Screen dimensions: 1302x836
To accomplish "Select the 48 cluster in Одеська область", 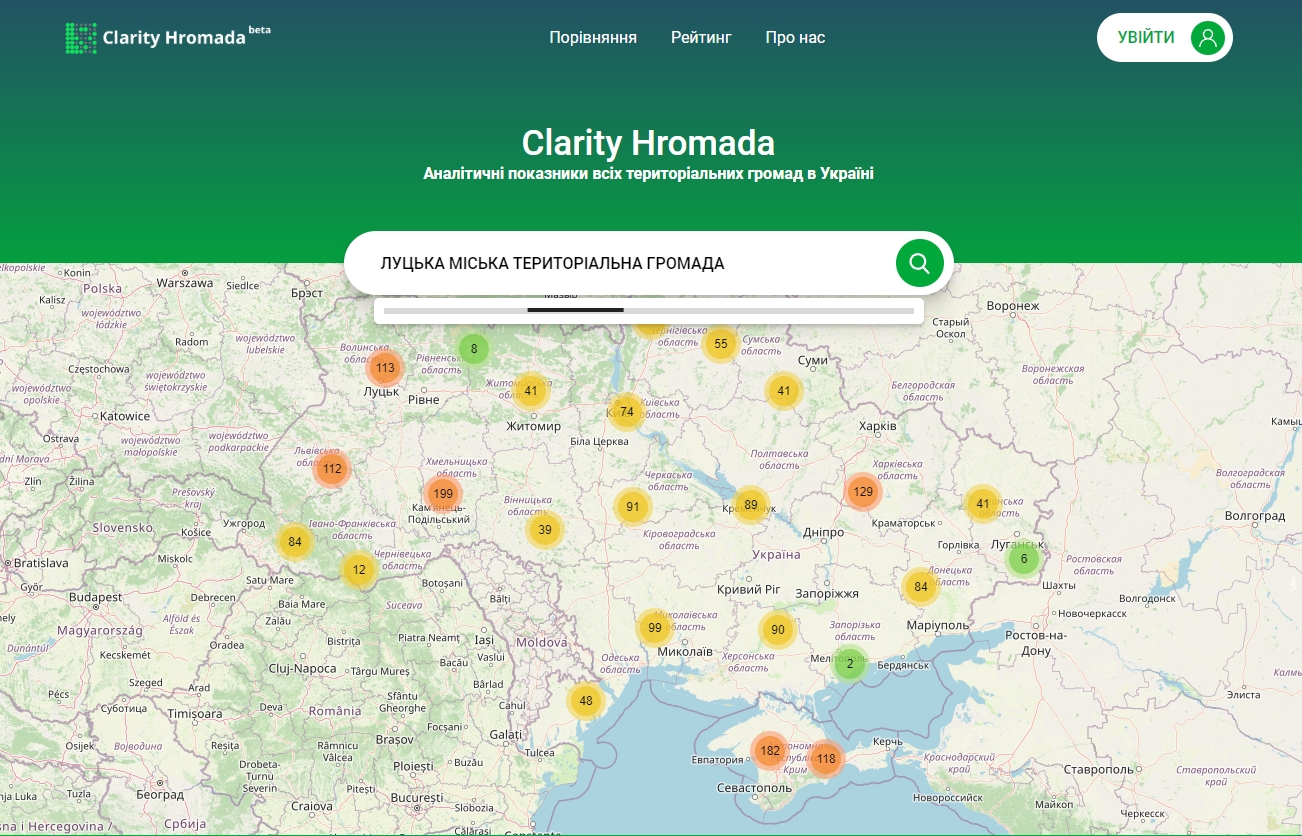I will tap(586, 701).
